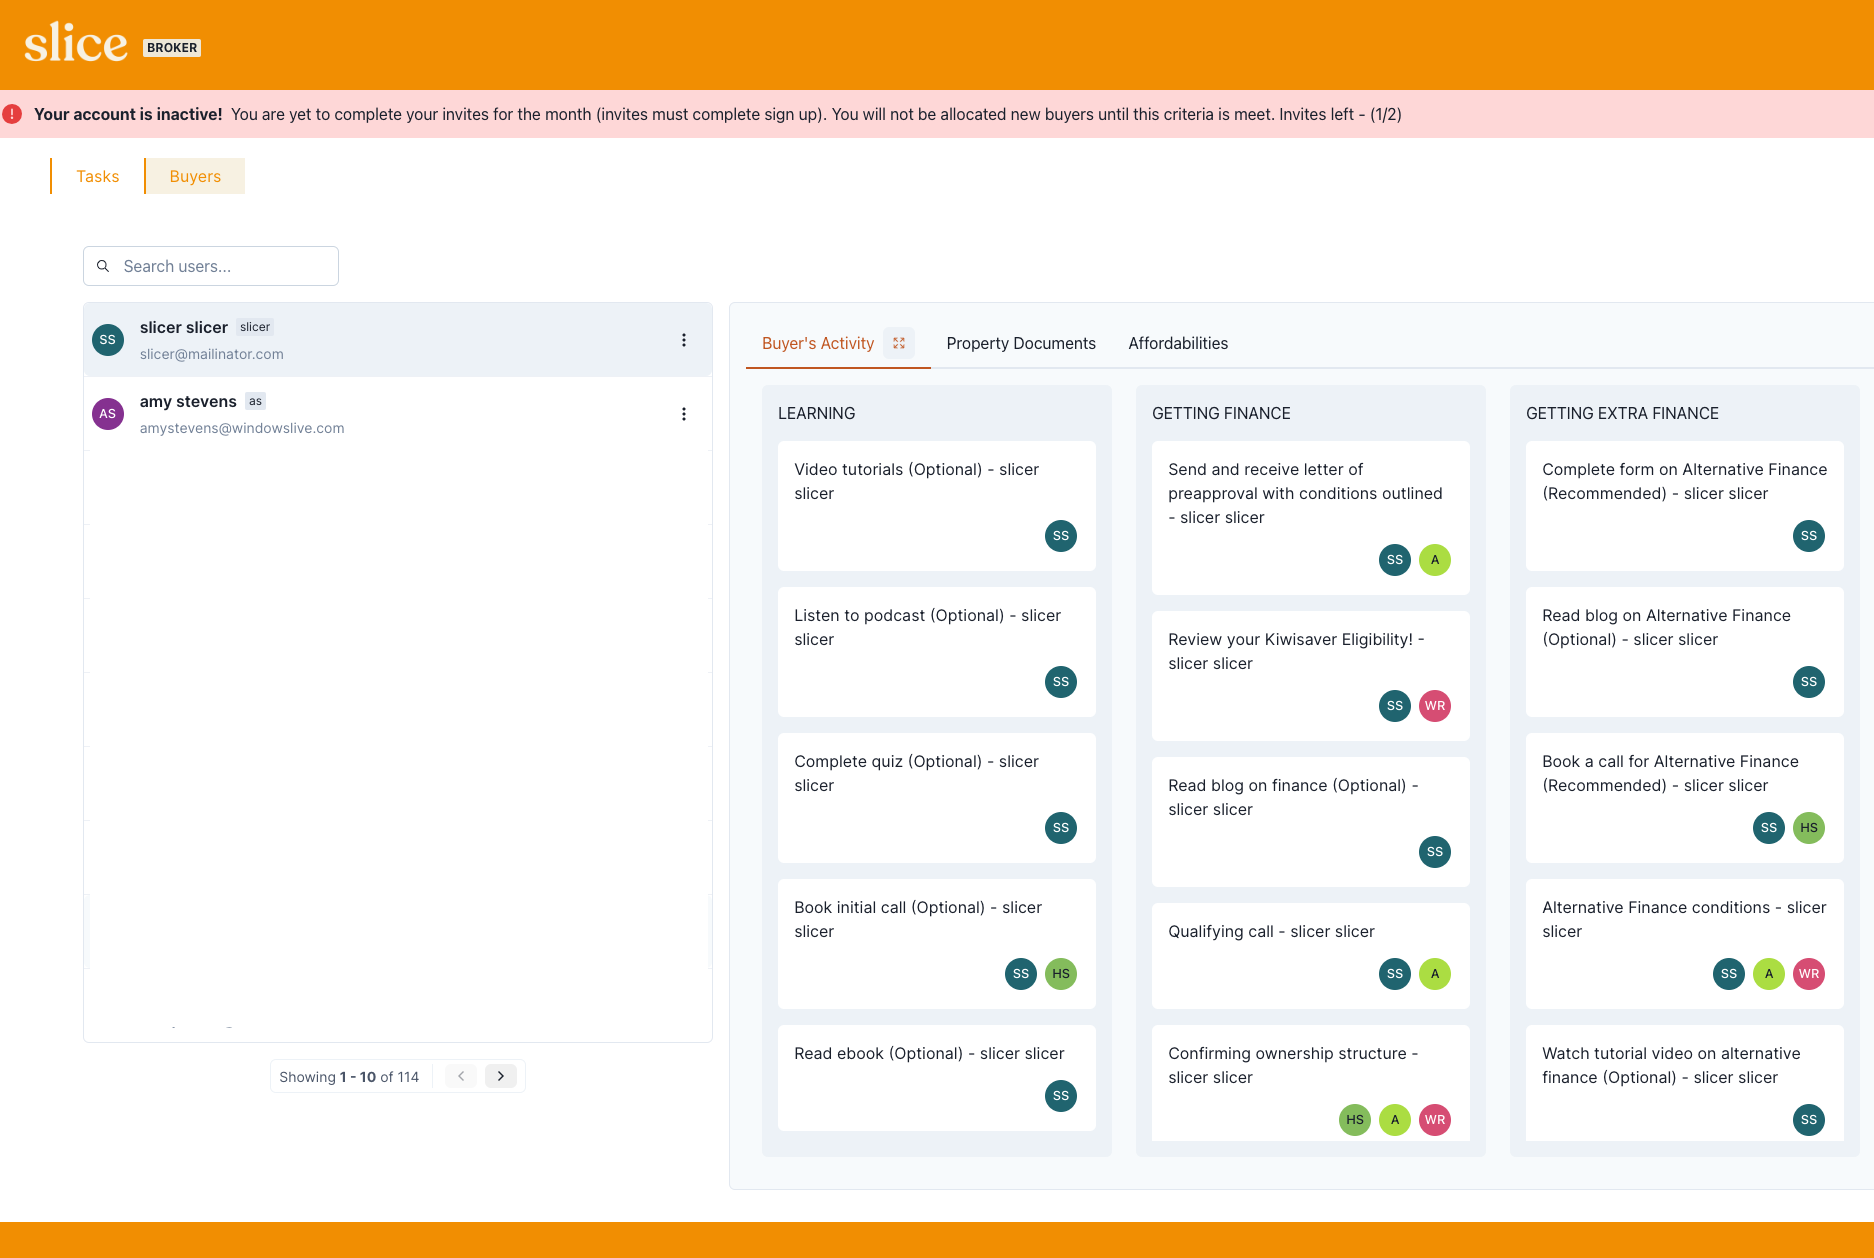The height and width of the screenshot is (1258, 1874).
Task: Open the Qualifying call task card
Action: click(1271, 932)
